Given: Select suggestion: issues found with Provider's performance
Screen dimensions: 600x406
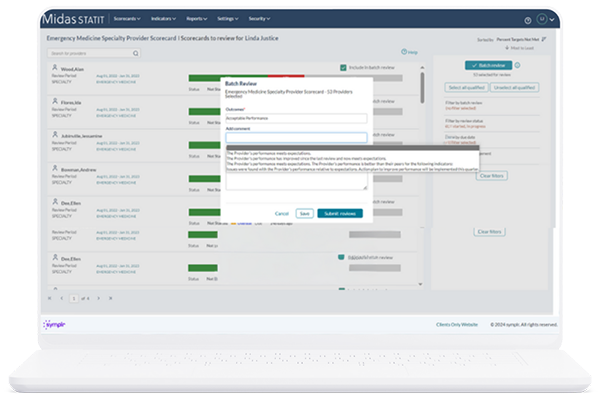Looking at the screenshot, I should (352, 169).
